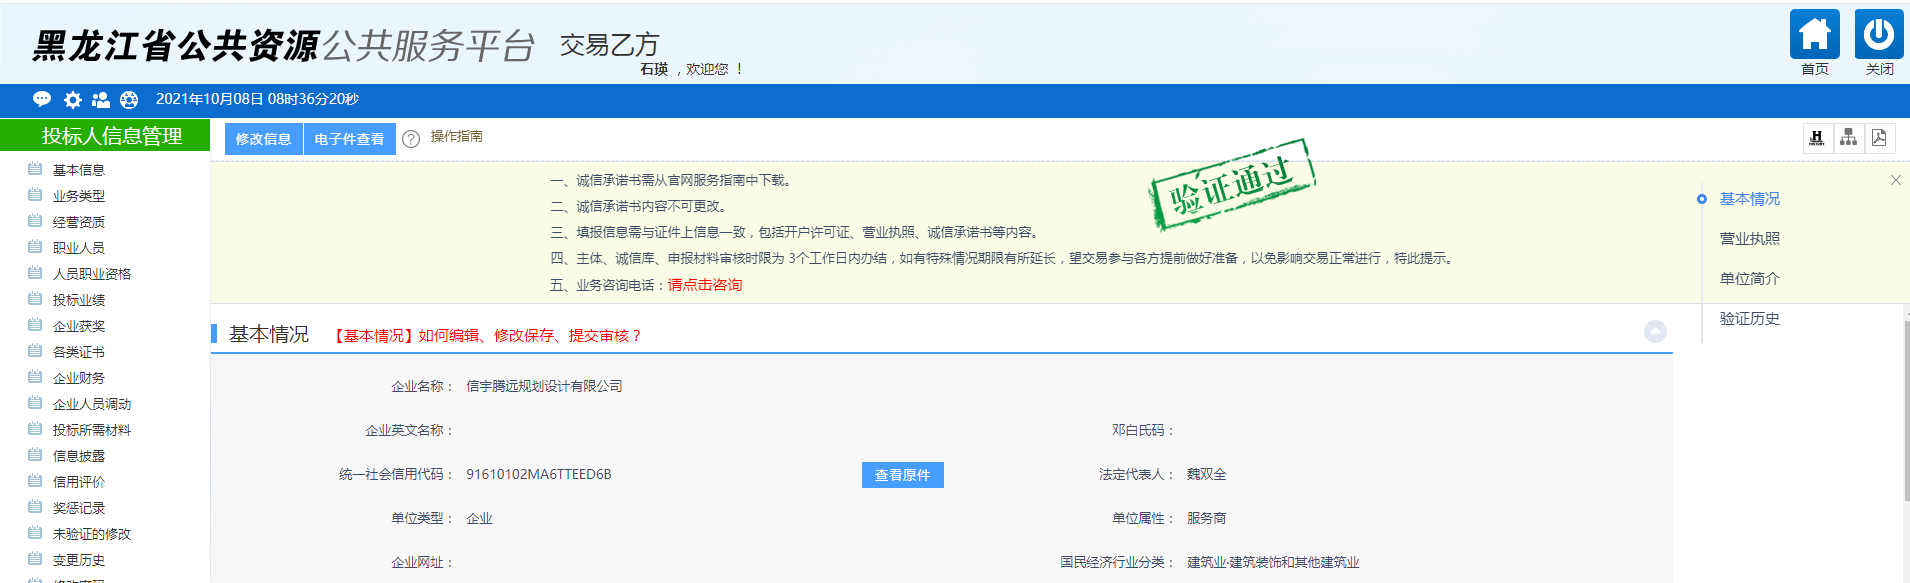Collapse the 基本情况 section with the round arrow

click(1655, 331)
